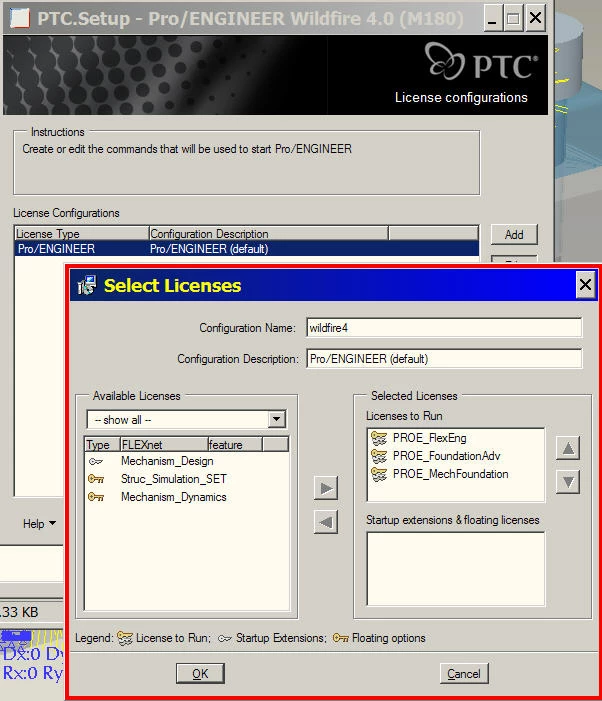The width and height of the screenshot is (602, 701).
Task: Click the Cancel button
Action: pos(464,673)
